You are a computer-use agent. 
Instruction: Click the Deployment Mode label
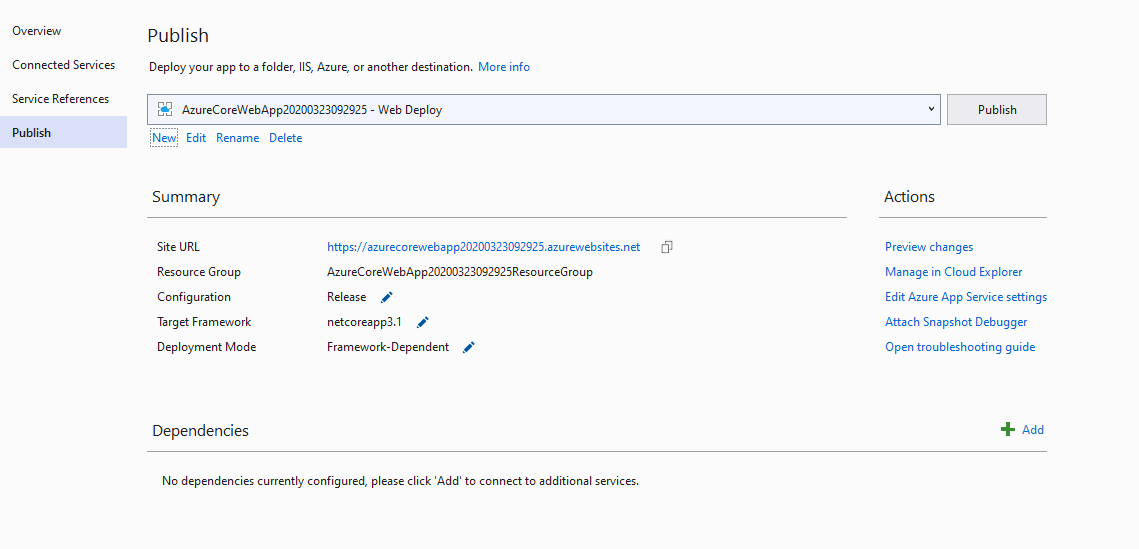(206, 347)
